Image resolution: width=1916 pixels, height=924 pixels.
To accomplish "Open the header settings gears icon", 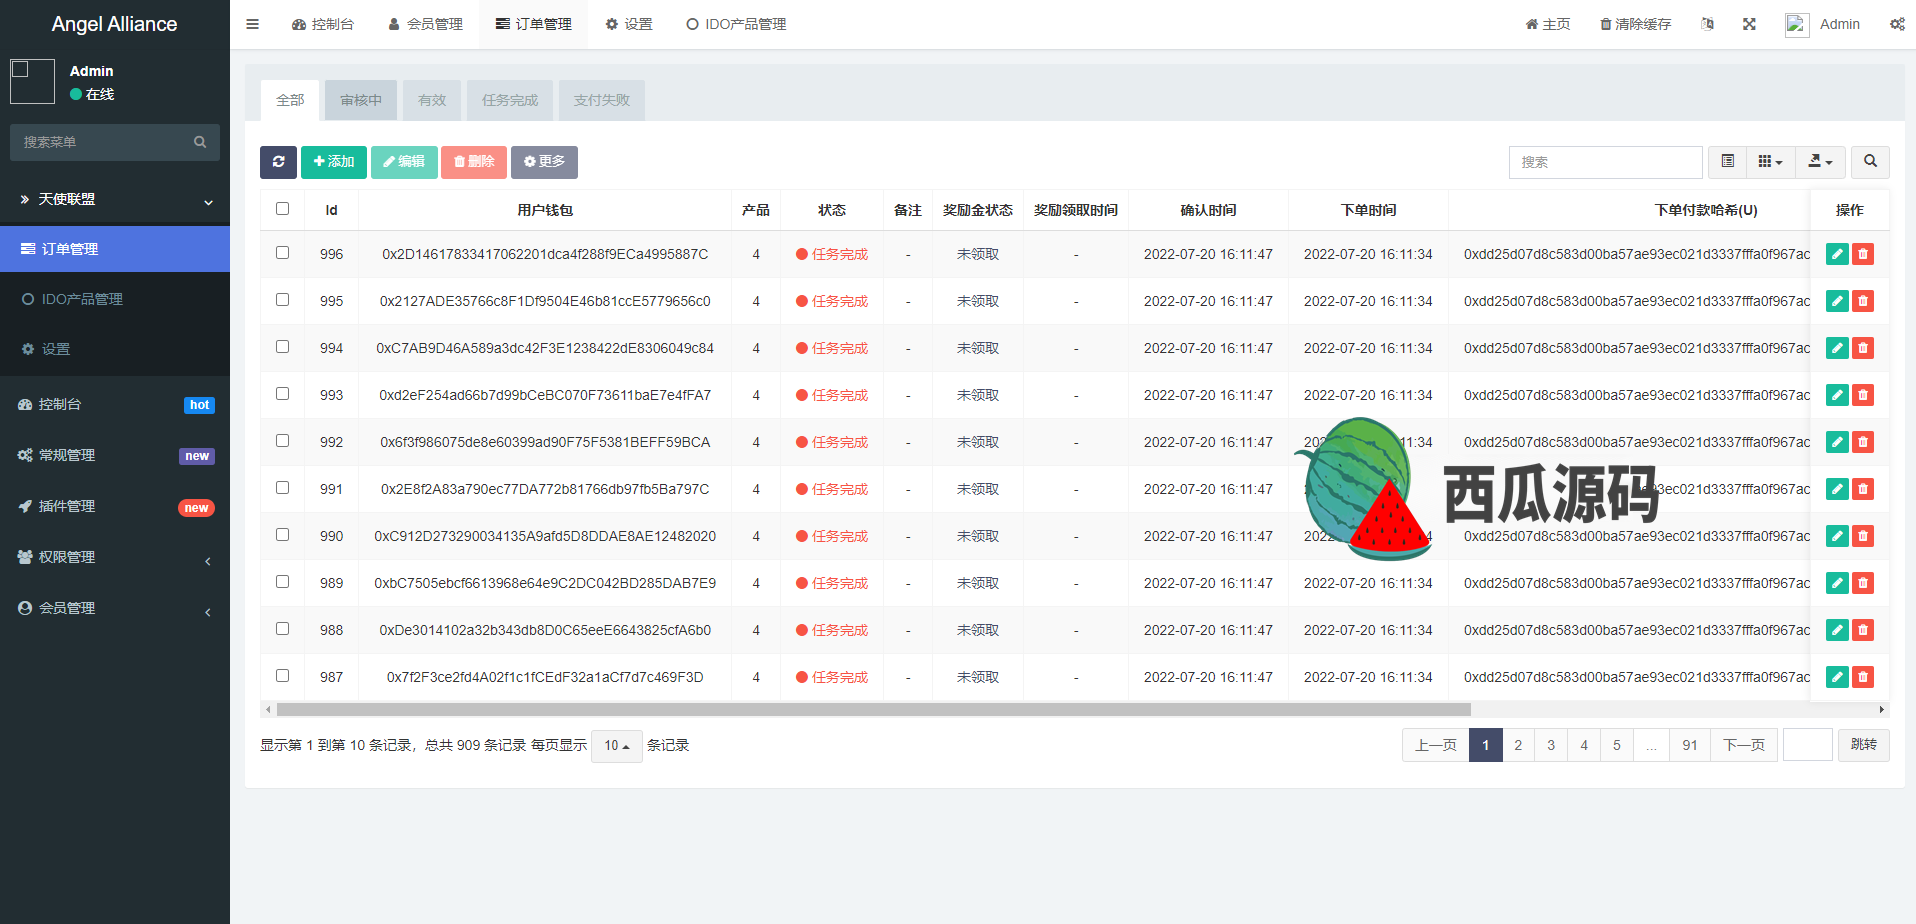I will tap(1897, 24).
